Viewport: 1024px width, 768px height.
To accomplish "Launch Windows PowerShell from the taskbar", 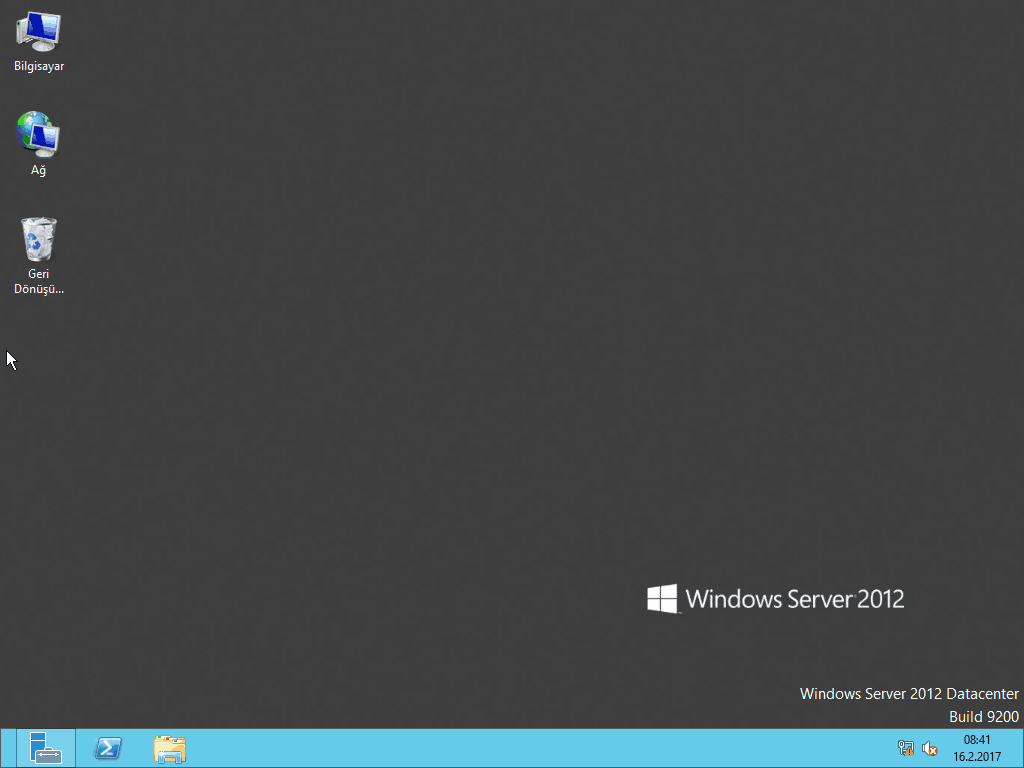I will point(108,748).
